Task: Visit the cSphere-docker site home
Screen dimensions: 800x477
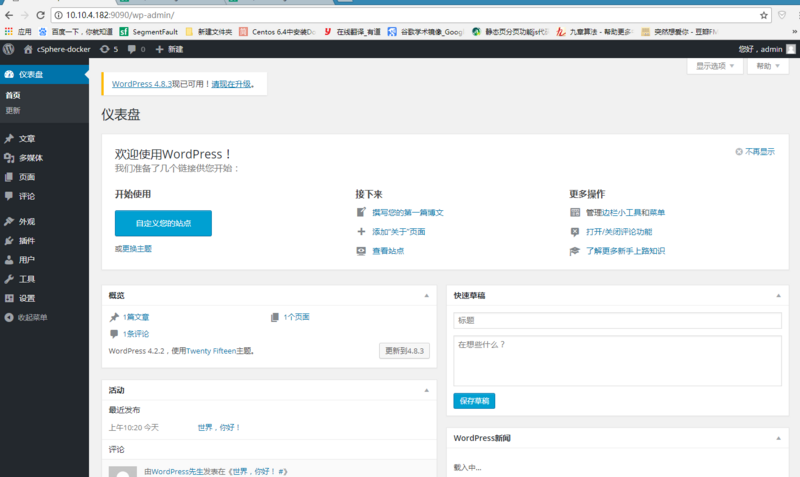Action: click(57, 49)
